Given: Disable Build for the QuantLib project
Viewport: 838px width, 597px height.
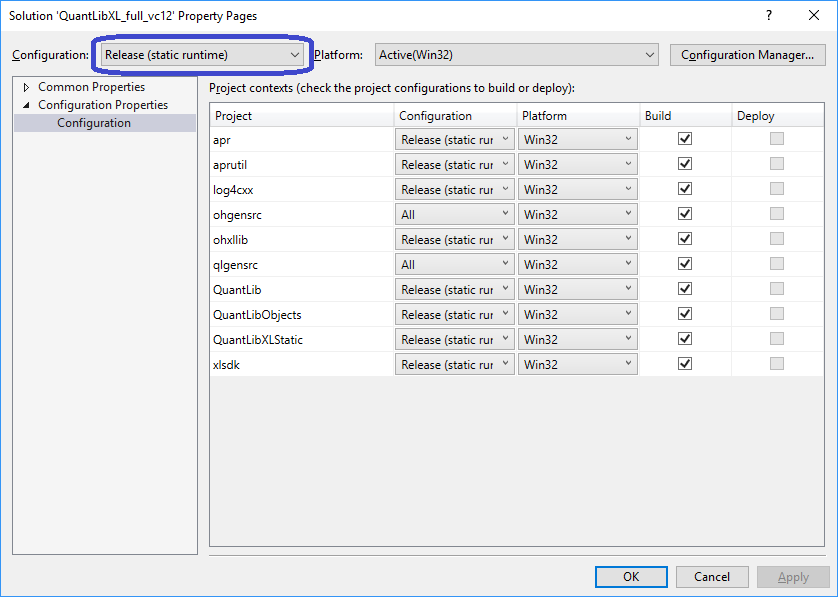Looking at the screenshot, I should (x=685, y=289).
